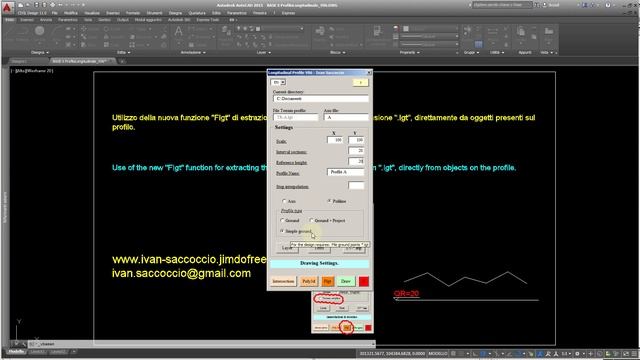640x360 pixels.
Task: Switch to the Gestisci ribbon tab
Action: click(x=104, y=20)
